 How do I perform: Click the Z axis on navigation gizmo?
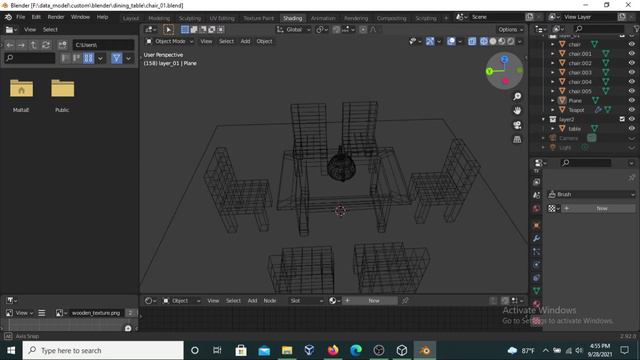click(504, 60)
